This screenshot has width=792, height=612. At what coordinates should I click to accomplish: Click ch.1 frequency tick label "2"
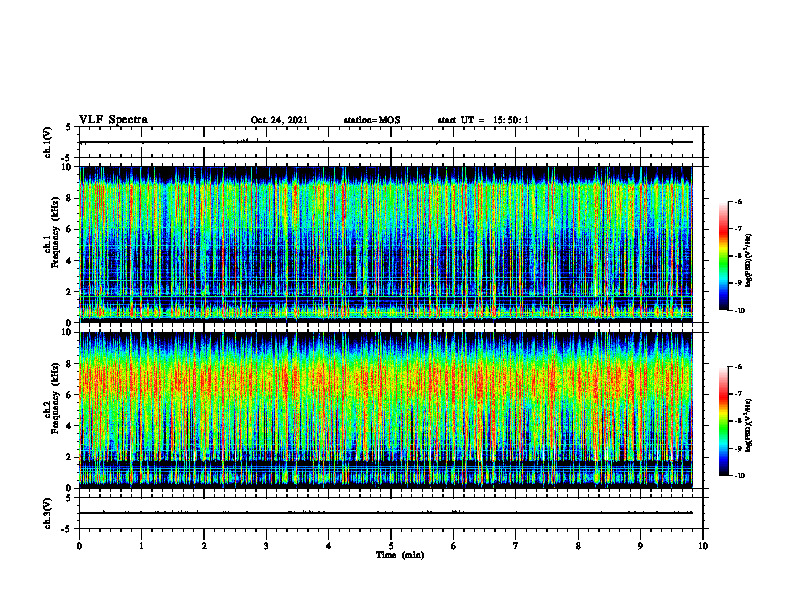click(69, 291)
